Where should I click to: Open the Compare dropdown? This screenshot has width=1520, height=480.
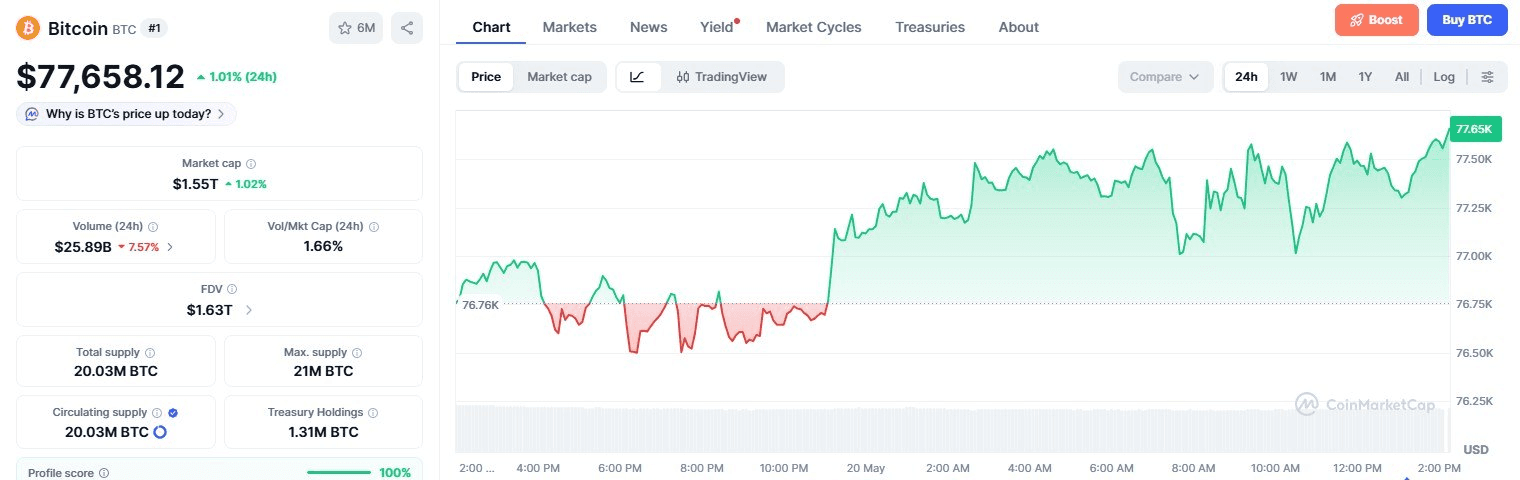point(1165,77)
